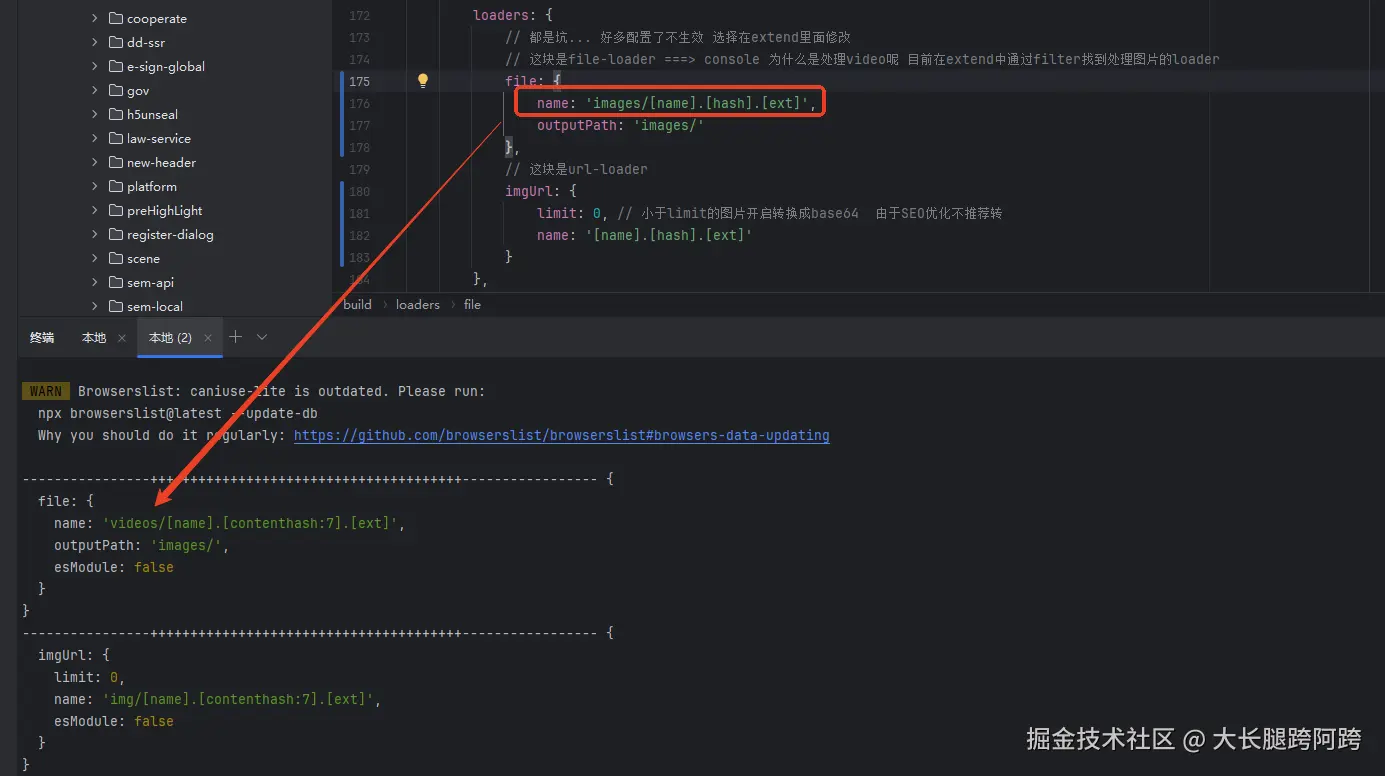
Task: Click the '[name].[hash].[ext]' string on line 182
Action: pos(669,235)
